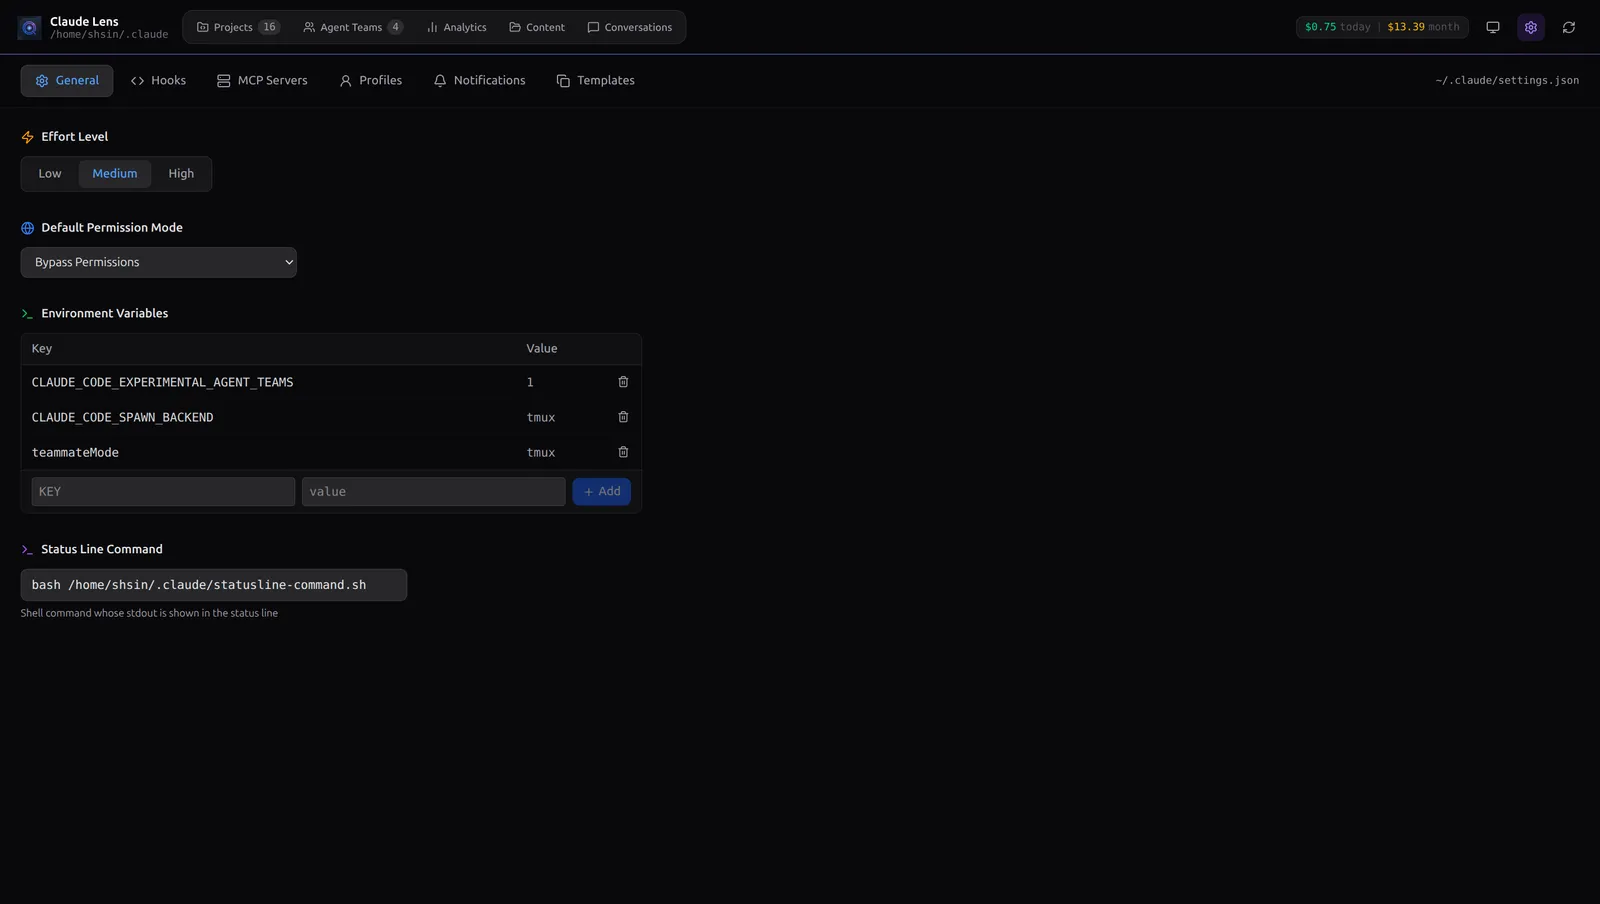Click the monitor display icon in header
Screen dimensions: 1600x904
click(1492, 27)
